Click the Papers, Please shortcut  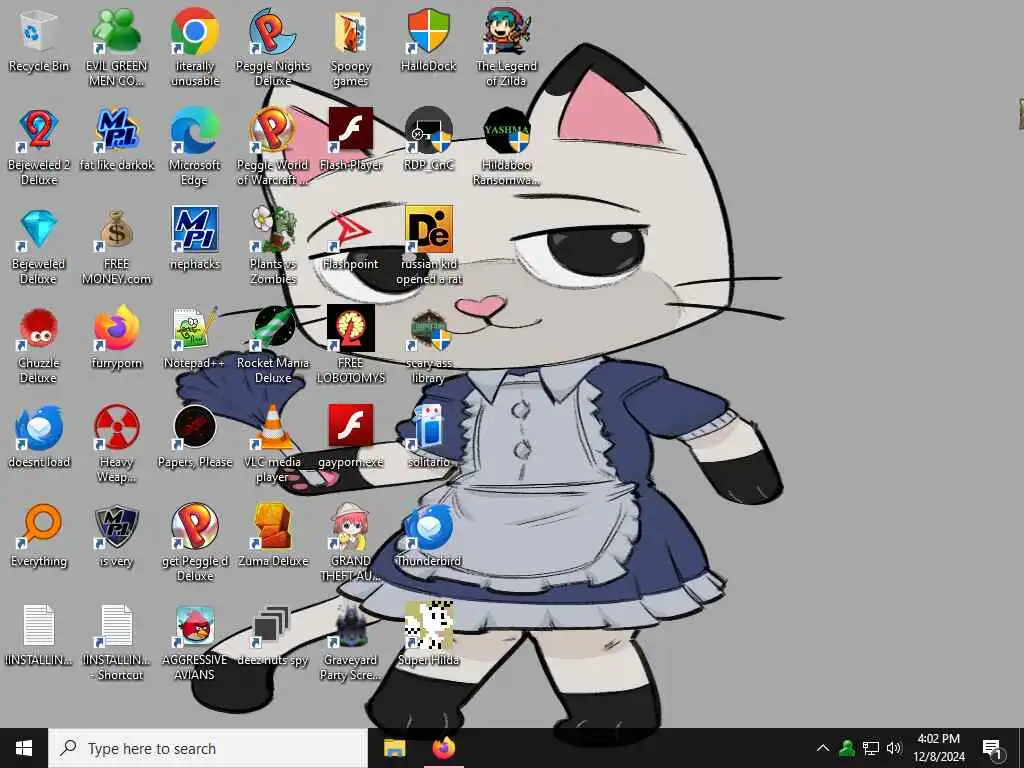pyautogui.click(x=195, y=428)
